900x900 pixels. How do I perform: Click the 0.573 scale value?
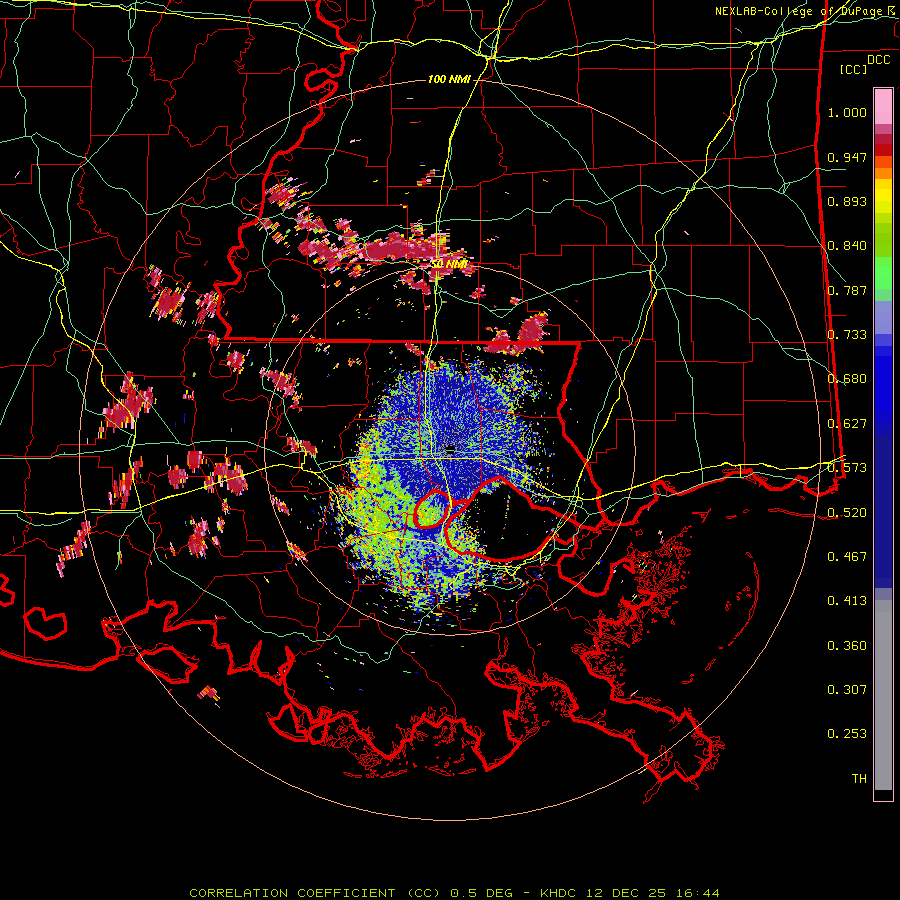point(847,468)
